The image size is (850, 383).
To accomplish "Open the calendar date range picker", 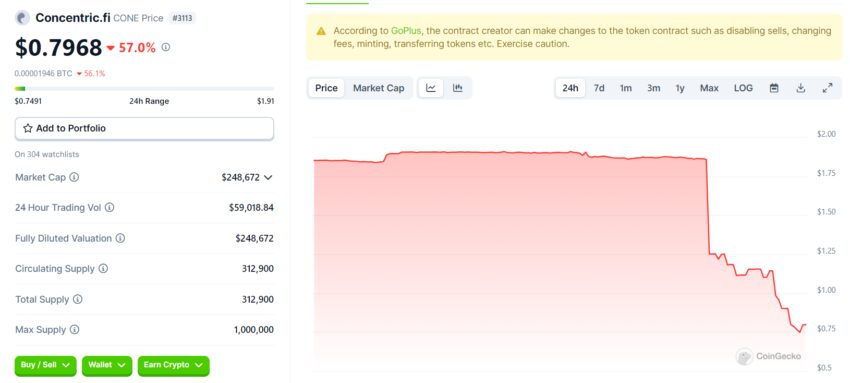I will click(774, 88).
